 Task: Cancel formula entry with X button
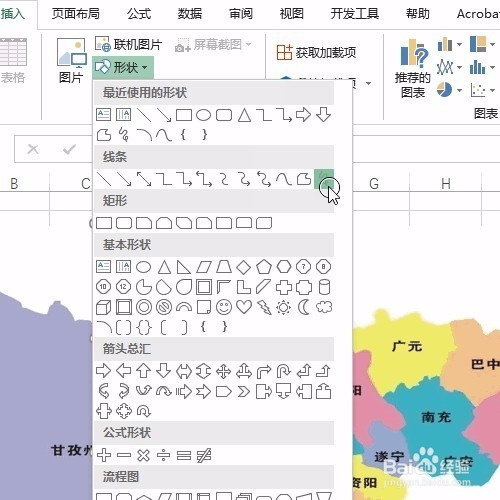[x=33, y=149]
